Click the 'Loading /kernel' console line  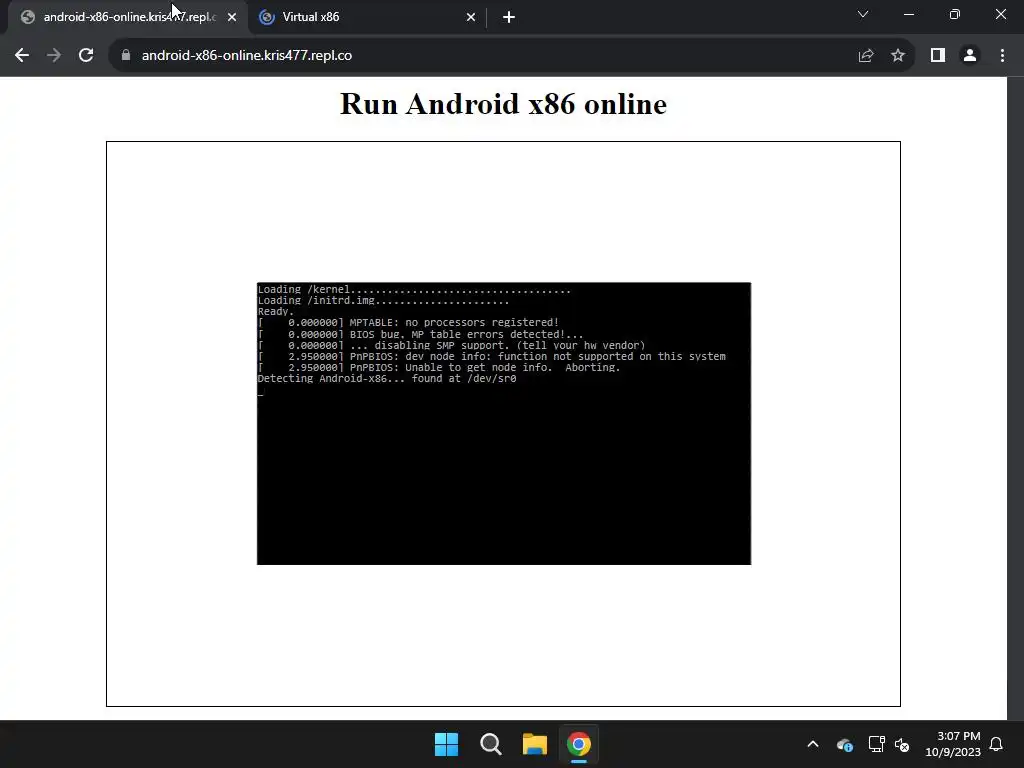[x=414, y=289]
